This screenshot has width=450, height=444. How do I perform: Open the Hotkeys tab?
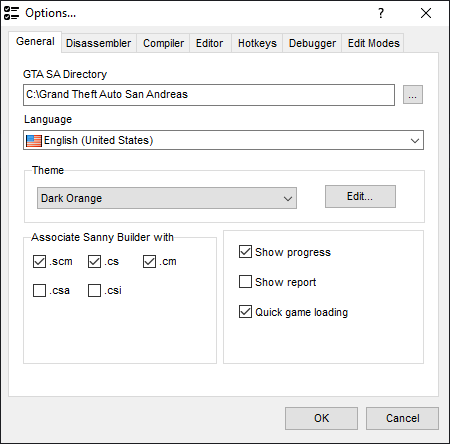257,43
